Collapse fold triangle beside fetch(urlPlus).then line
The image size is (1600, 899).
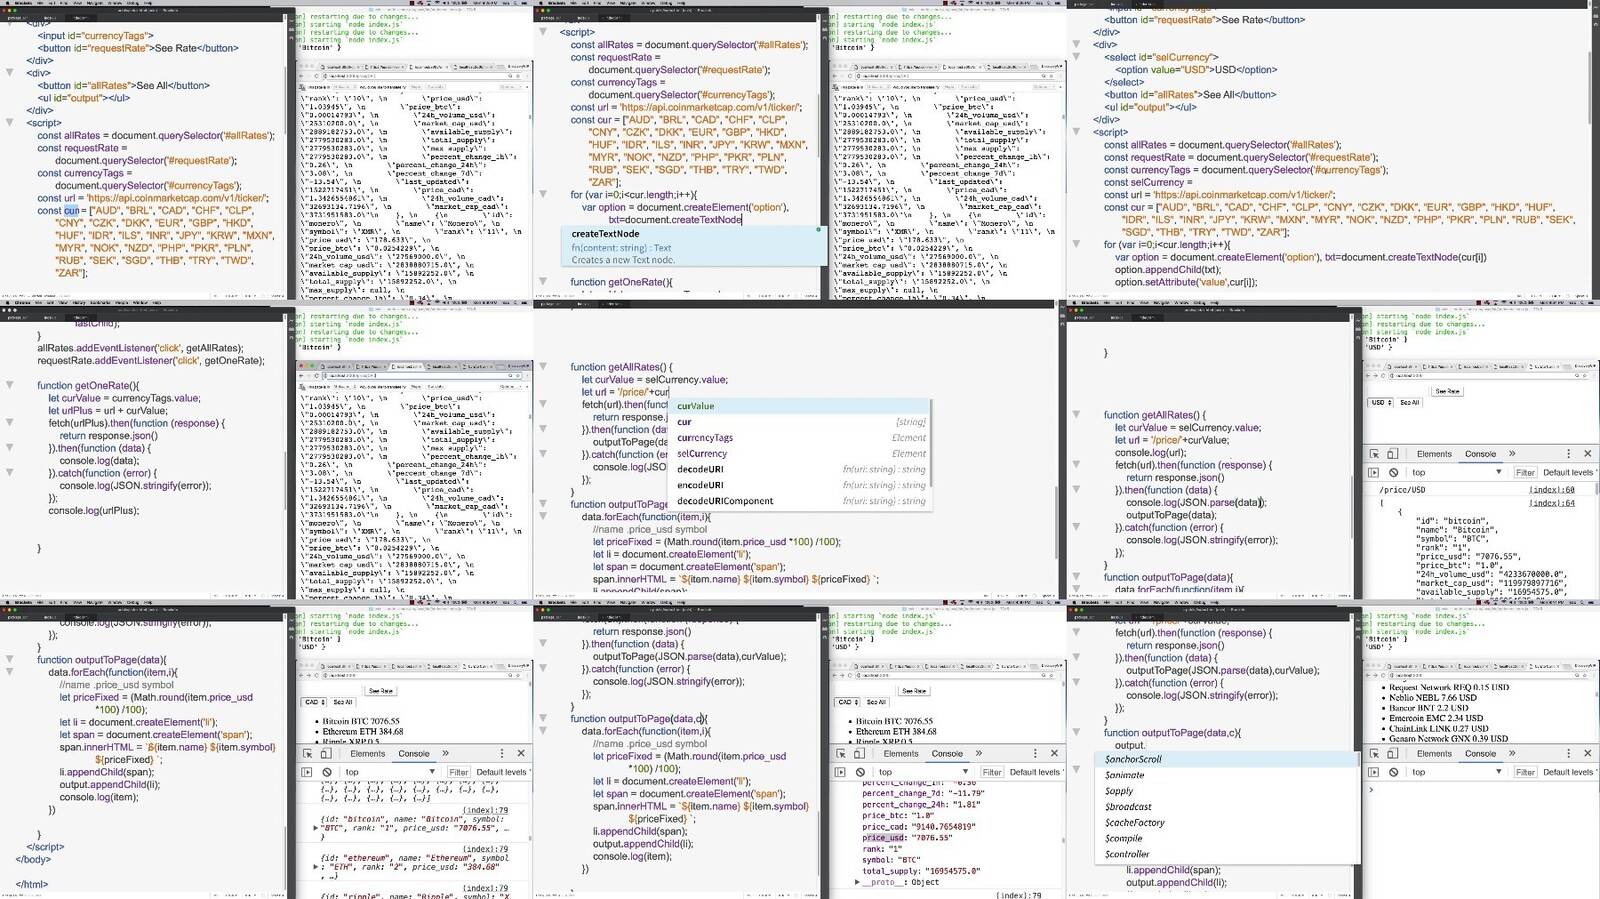tap(10, 423)
